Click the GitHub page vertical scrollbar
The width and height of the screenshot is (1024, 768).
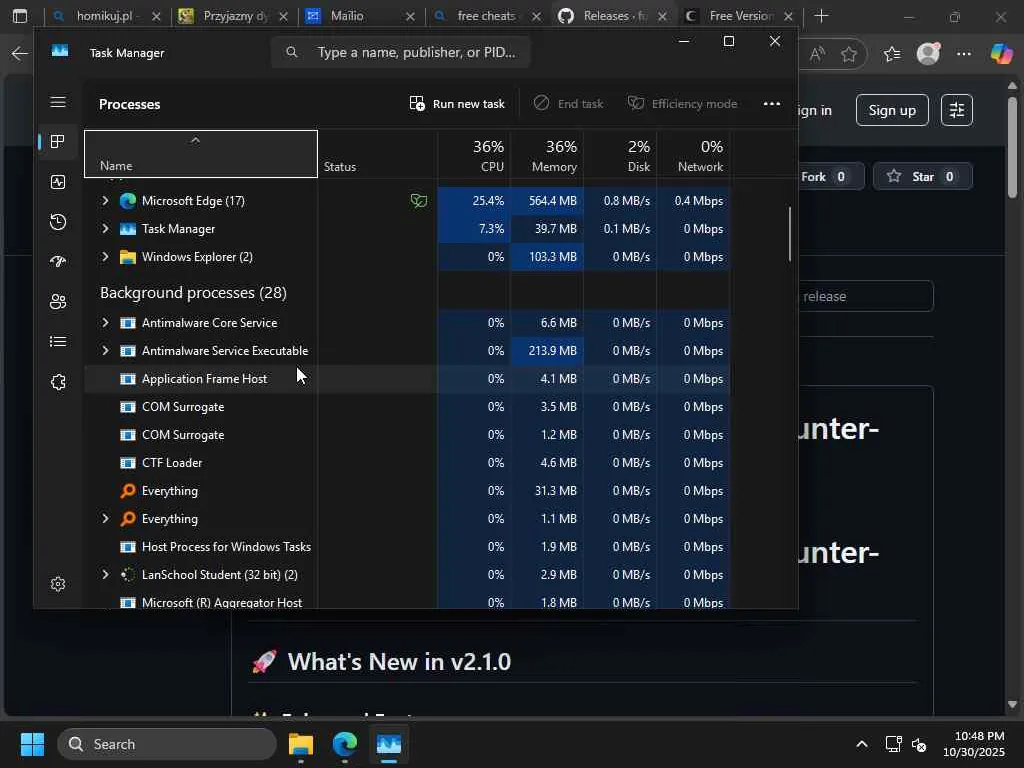[1012, 147]
